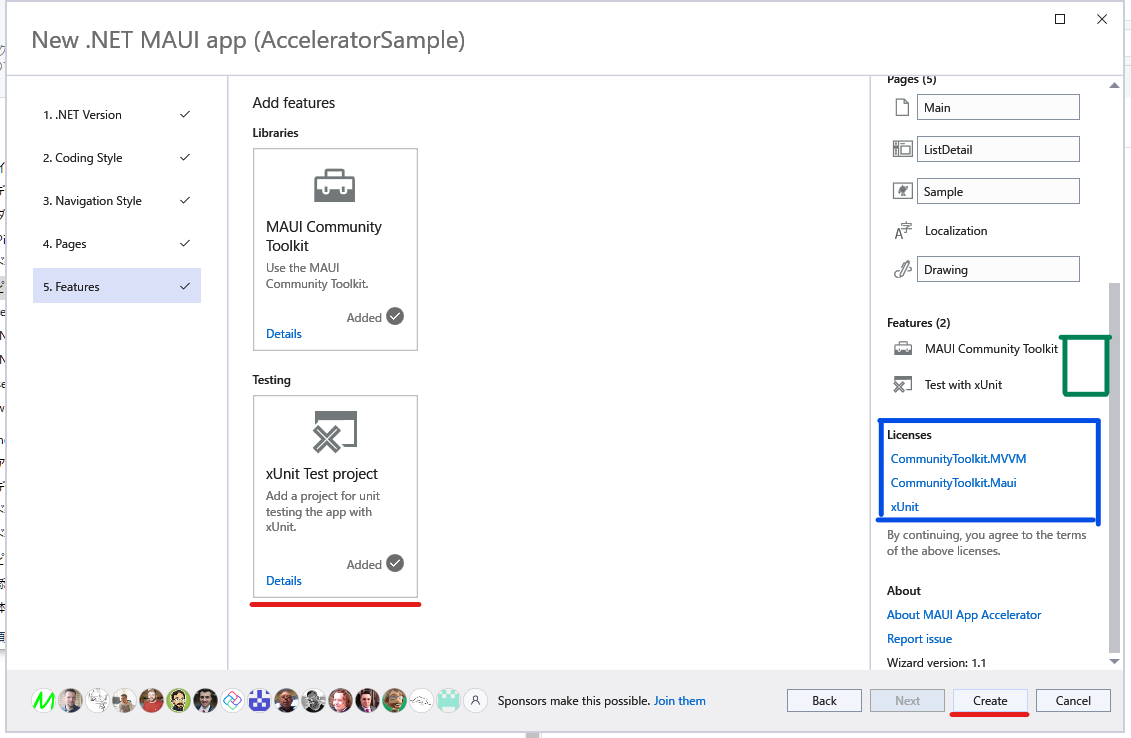Click the MAUI Community Toolkit card title

[324, 236]
